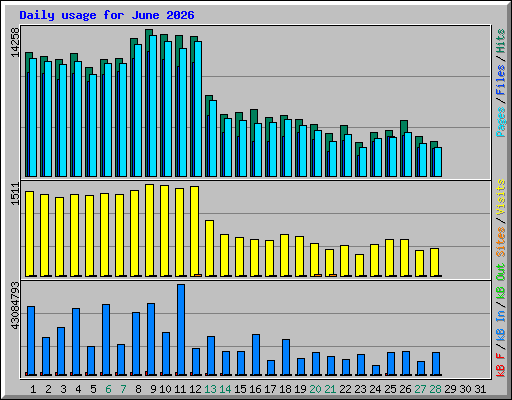Click the 'Pages' legend label
Image resolution: width=512 pixels, height=400 pixels.
coord(501,122)
